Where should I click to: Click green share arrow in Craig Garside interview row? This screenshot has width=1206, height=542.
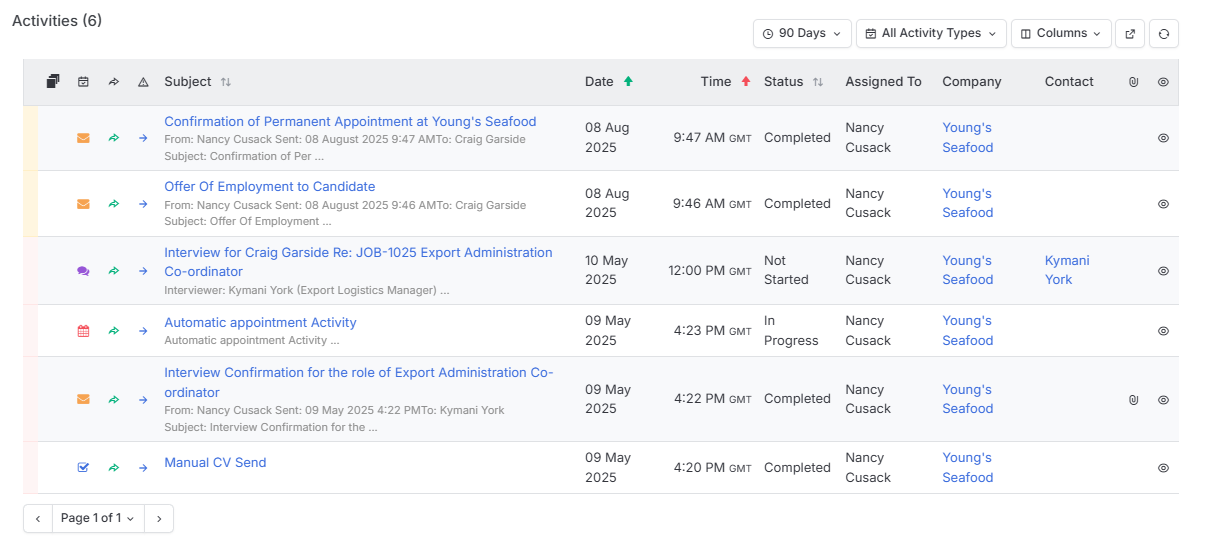(x=113, y=271)
